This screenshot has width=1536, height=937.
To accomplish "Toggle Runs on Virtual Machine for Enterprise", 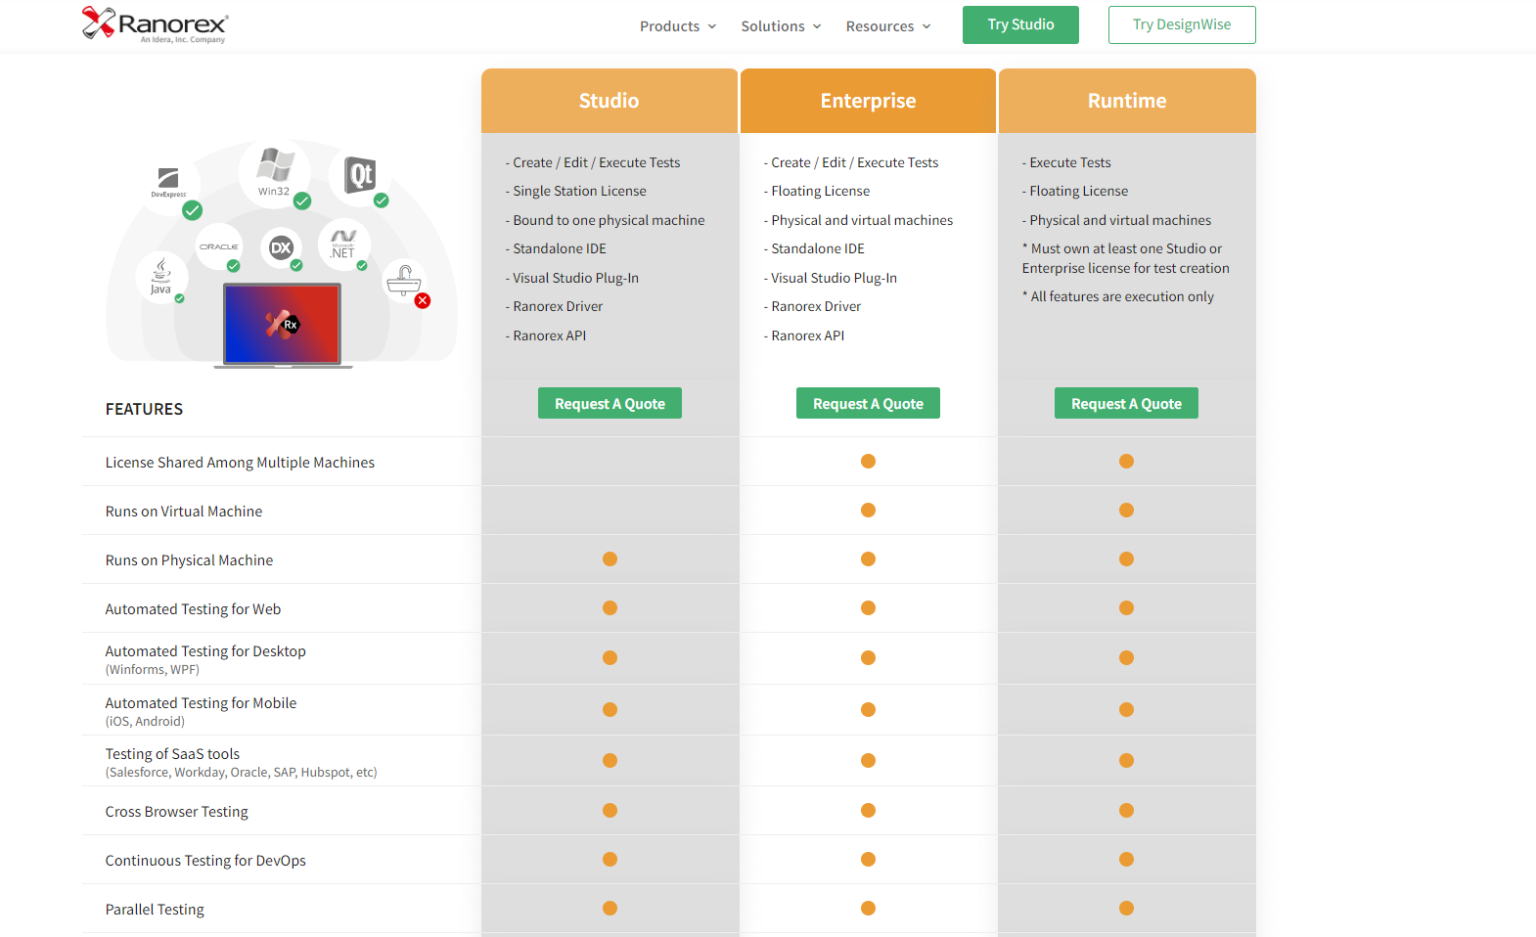I will (868, 510).
